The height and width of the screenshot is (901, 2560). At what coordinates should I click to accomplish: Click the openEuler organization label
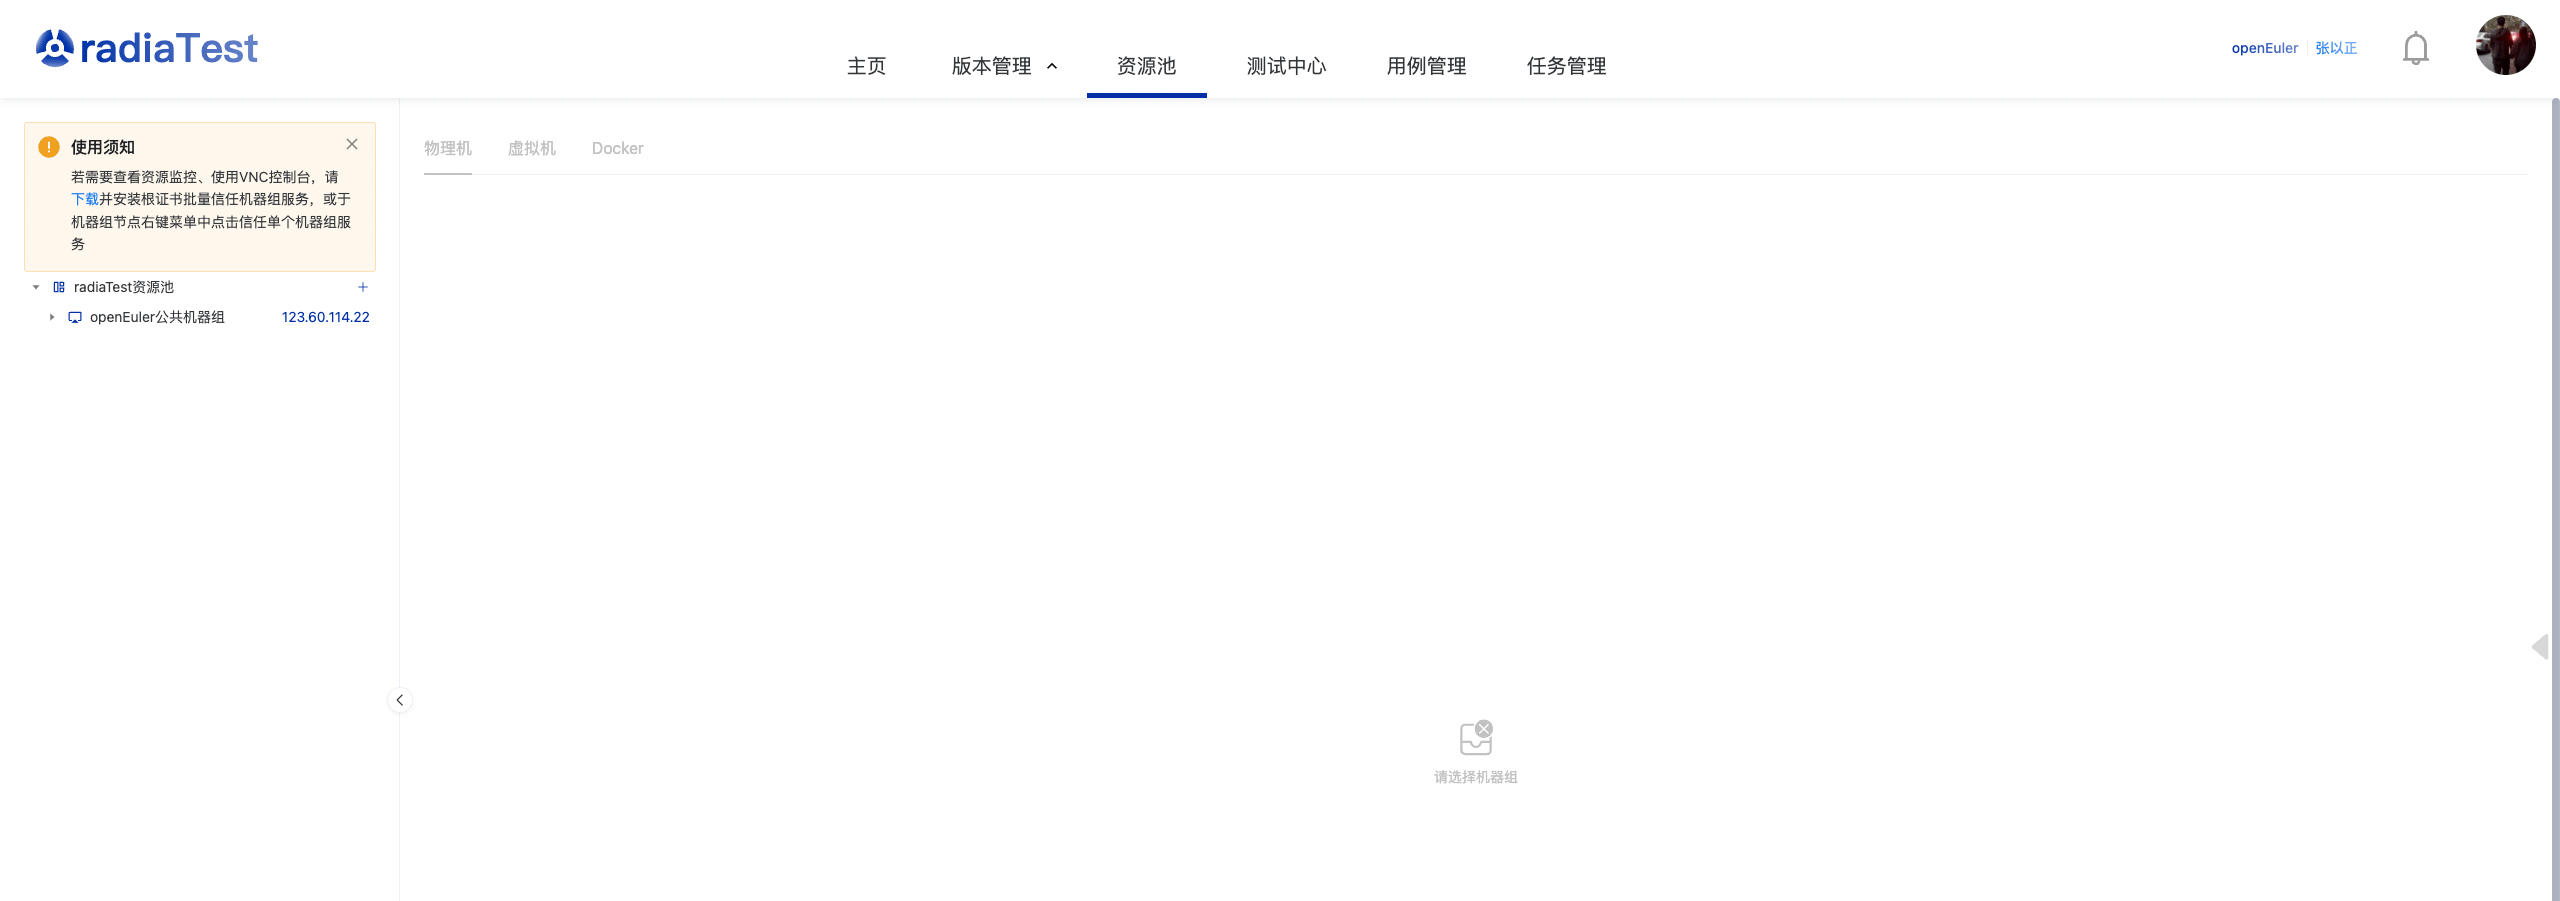pos(2264,48)
